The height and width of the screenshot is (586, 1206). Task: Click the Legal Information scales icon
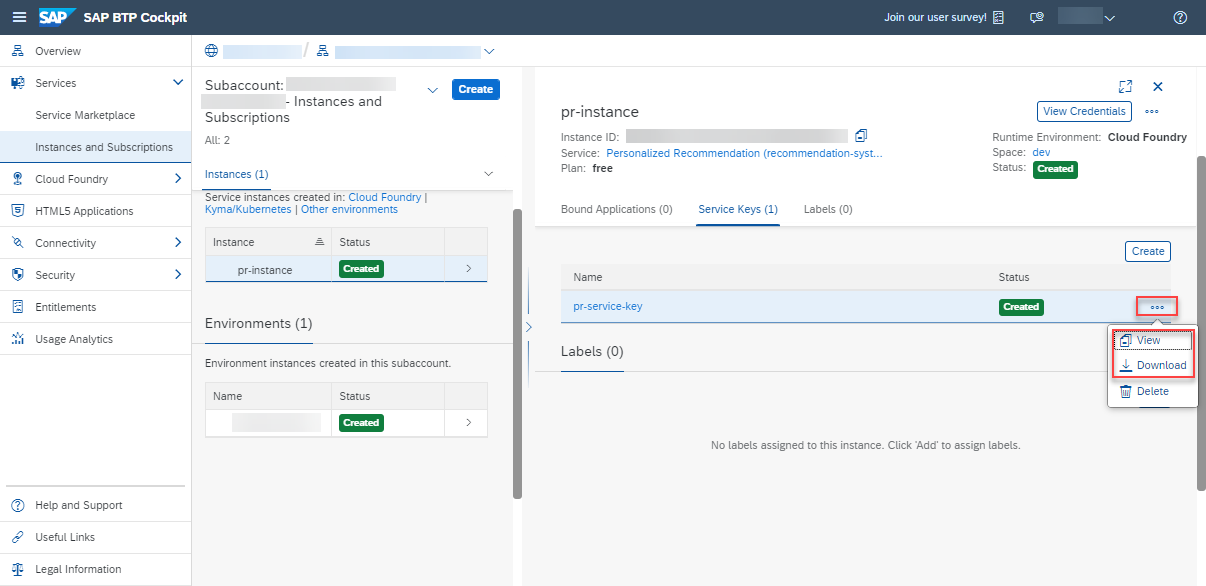(x=17, y=569)
